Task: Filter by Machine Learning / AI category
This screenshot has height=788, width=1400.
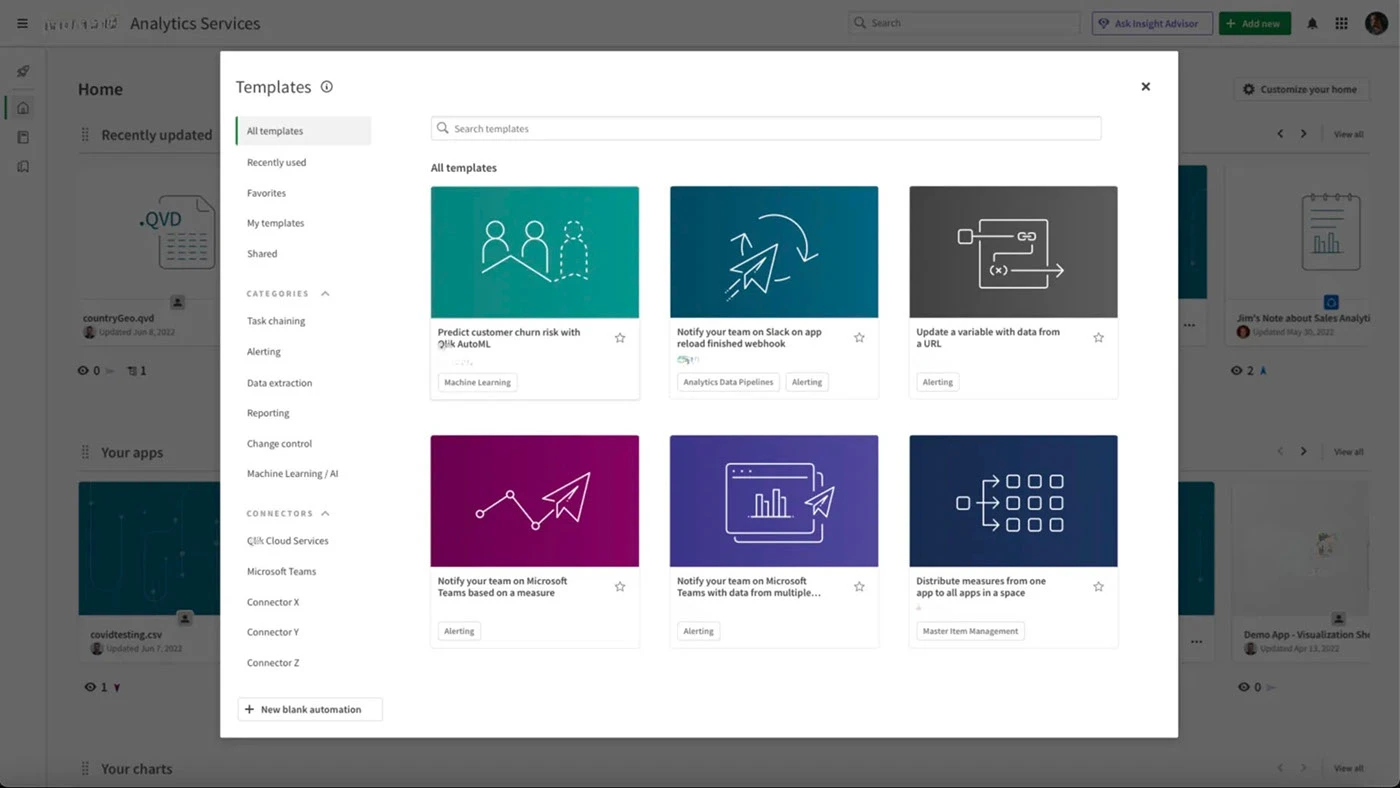Action: (x=293, y=474)
